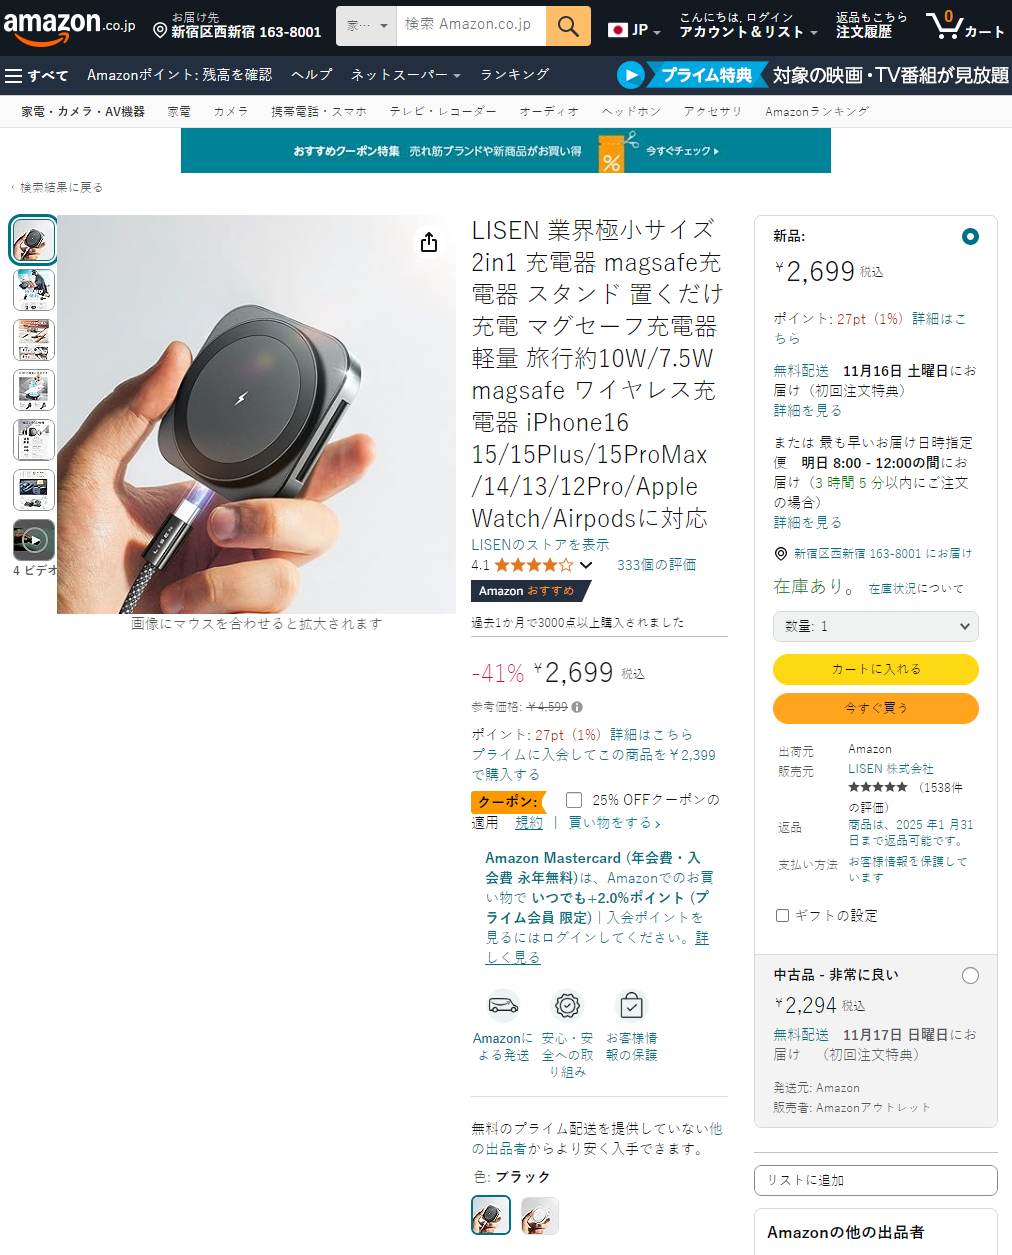
Task: Open the ヘルプ nav item
Action: (312, 75)
